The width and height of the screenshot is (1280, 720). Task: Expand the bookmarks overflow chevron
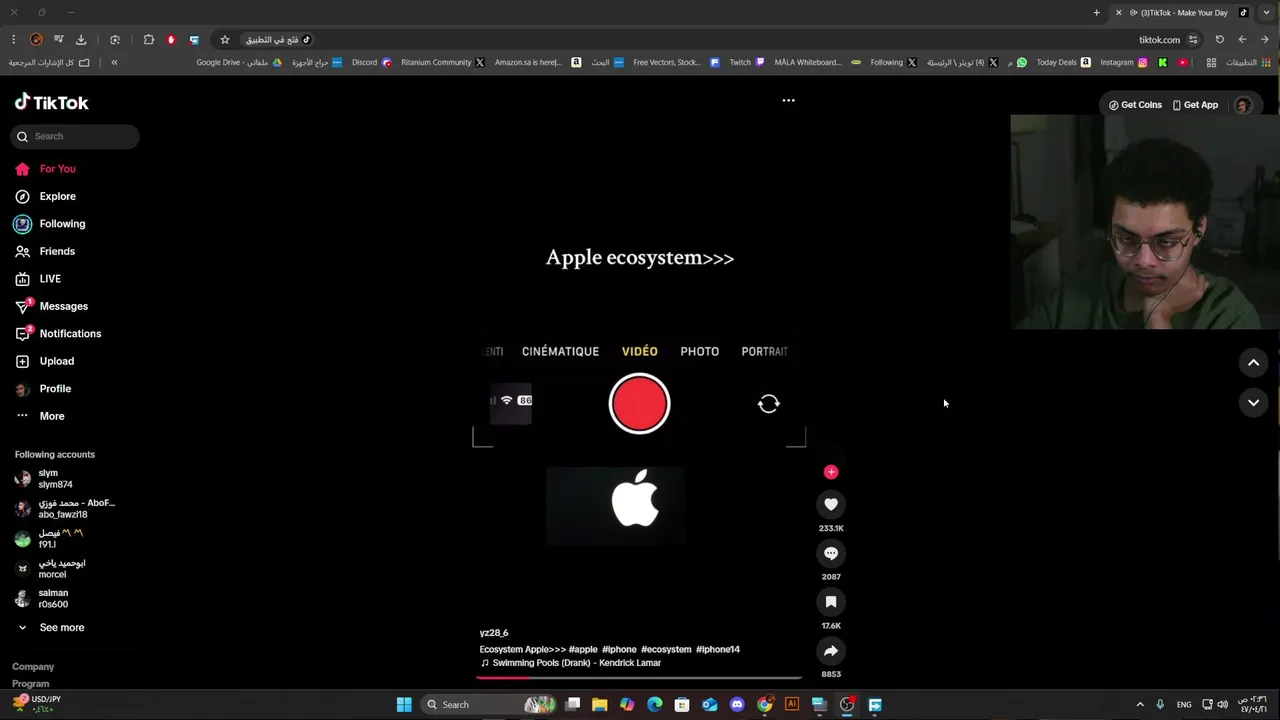114,62
